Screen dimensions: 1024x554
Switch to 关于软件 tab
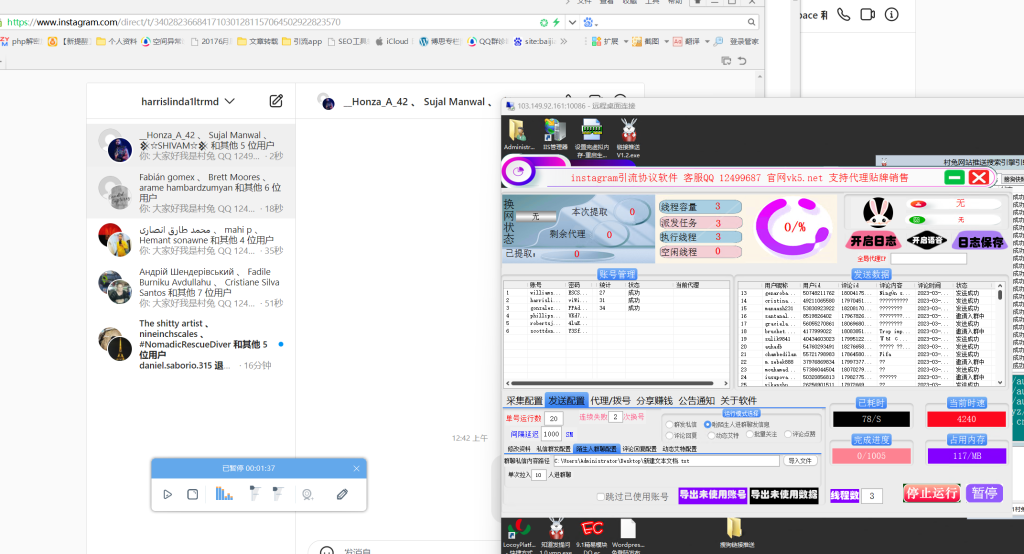click(x=739, y=400)
